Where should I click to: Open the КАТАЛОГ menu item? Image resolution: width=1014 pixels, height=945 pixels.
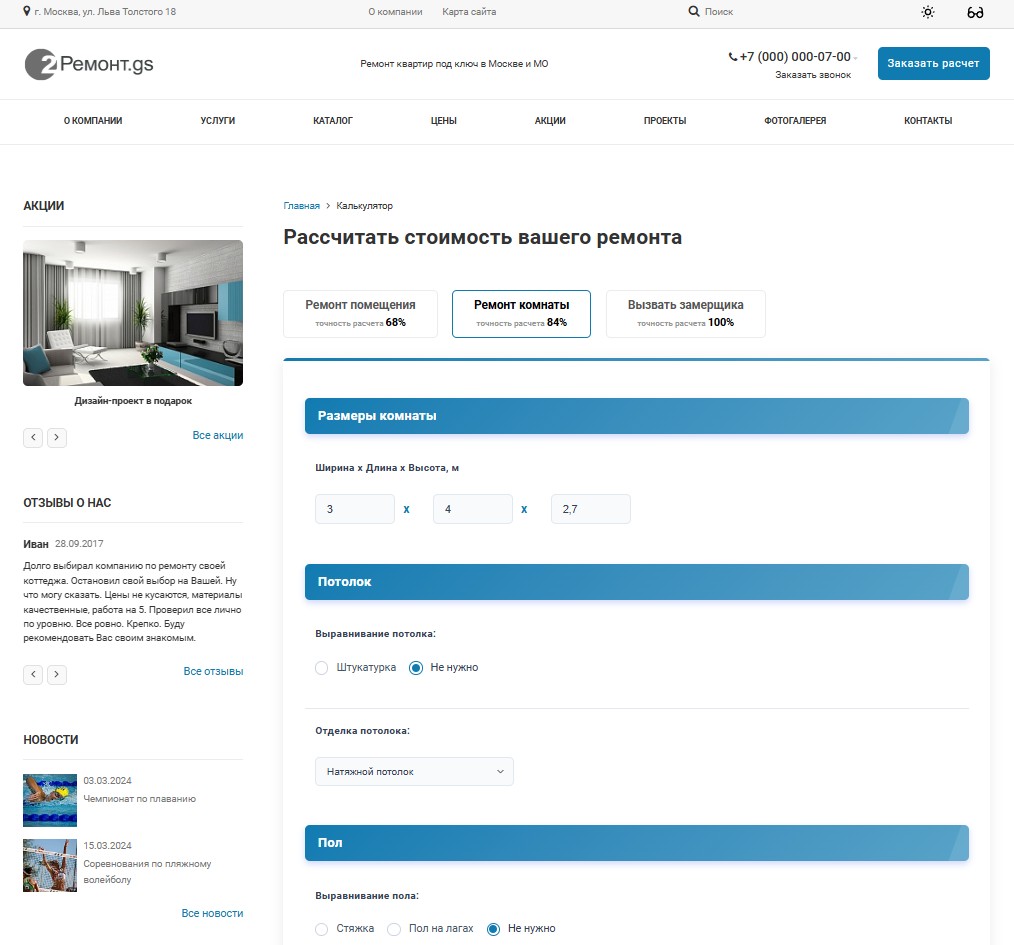tap(332, 120)
